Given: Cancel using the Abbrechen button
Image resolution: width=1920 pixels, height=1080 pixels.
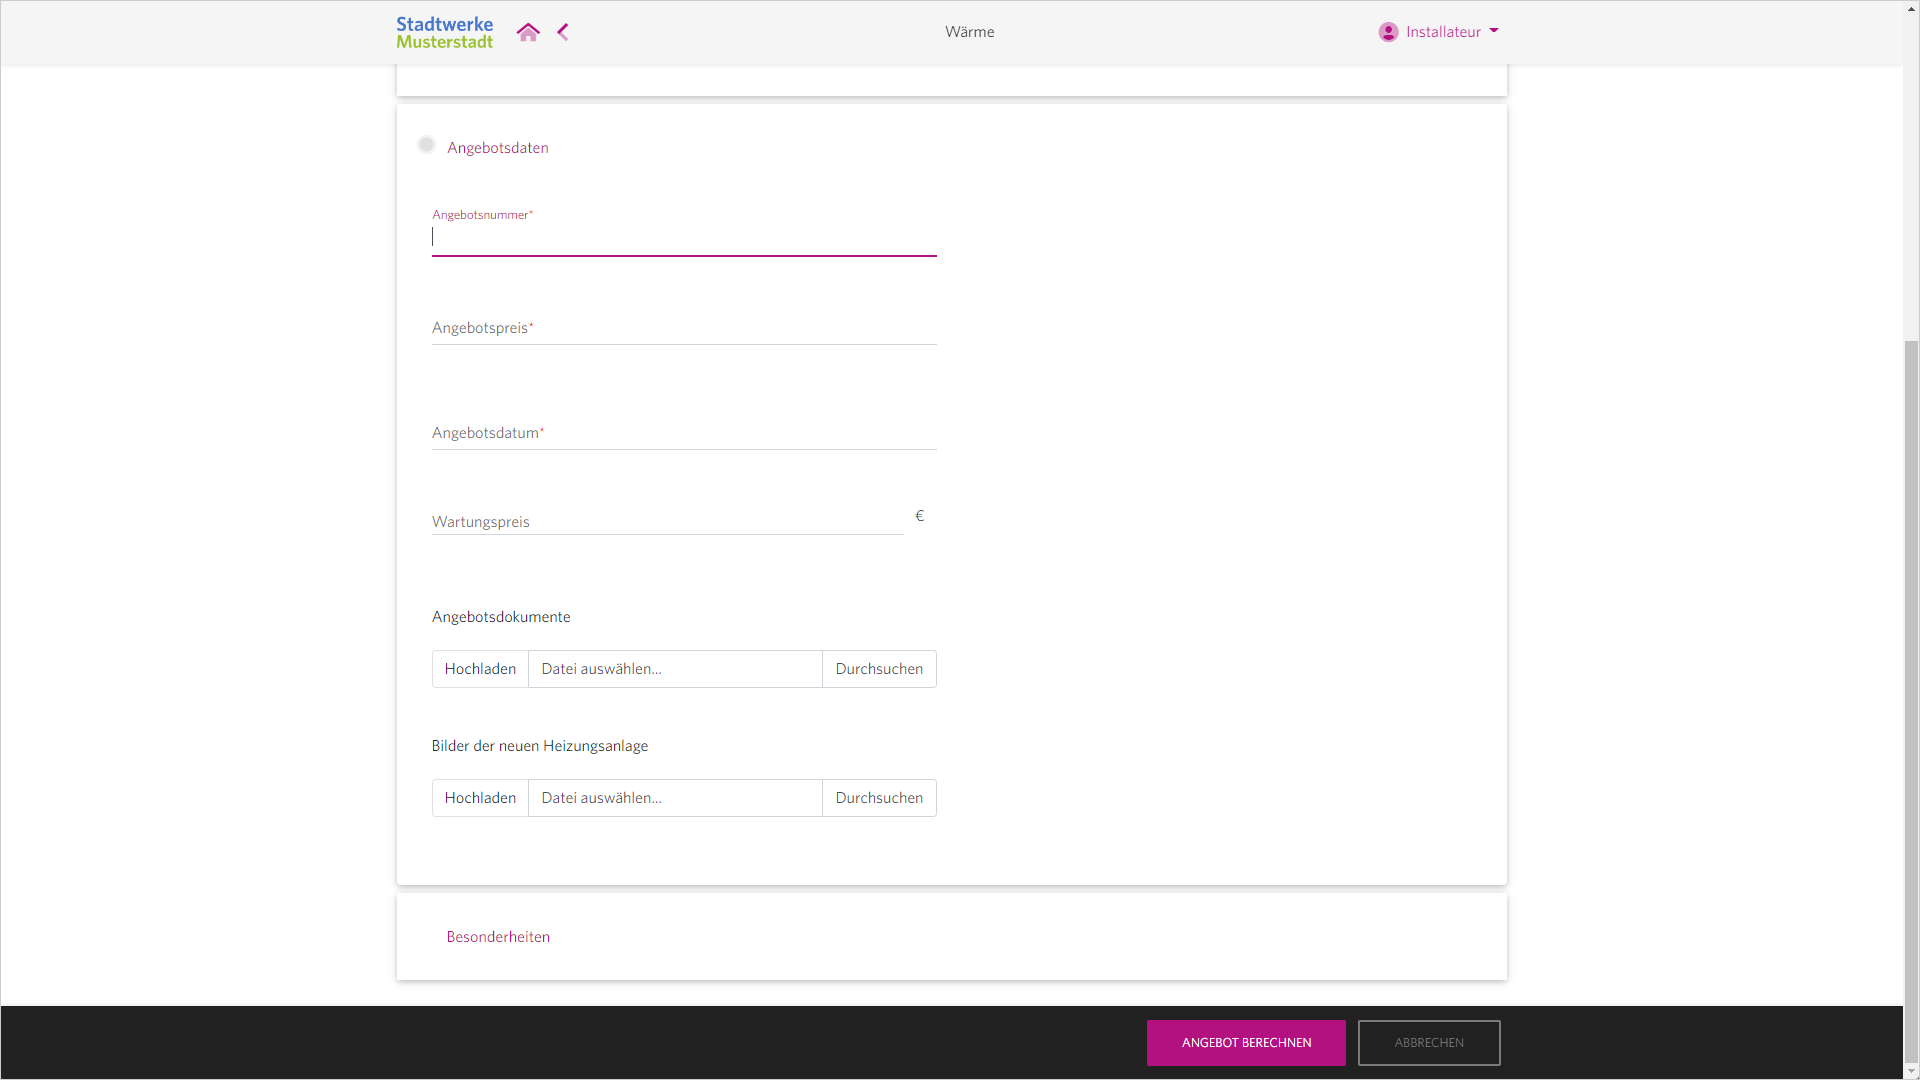Looking at the screenshot, I should tap(1429, 1043).
